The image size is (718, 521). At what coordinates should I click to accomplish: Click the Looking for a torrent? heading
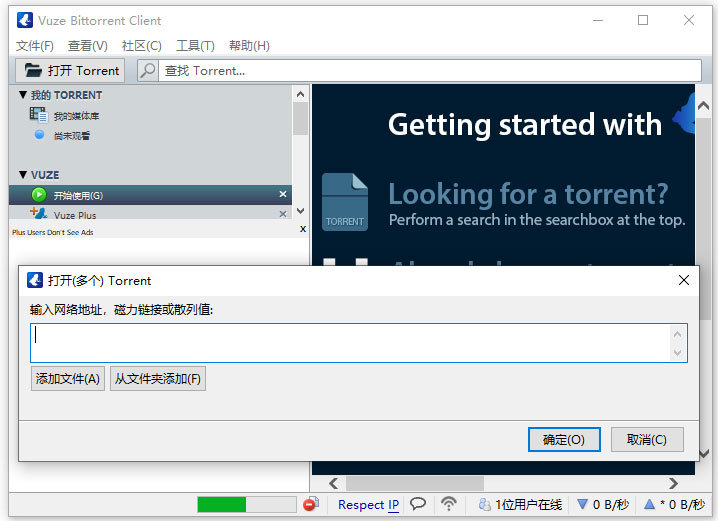[x=528, y=194]
